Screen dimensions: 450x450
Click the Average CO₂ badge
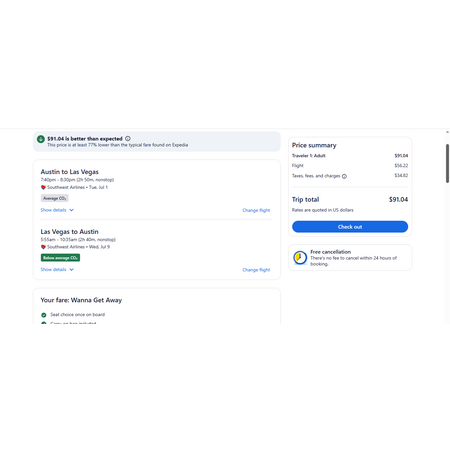55,198
